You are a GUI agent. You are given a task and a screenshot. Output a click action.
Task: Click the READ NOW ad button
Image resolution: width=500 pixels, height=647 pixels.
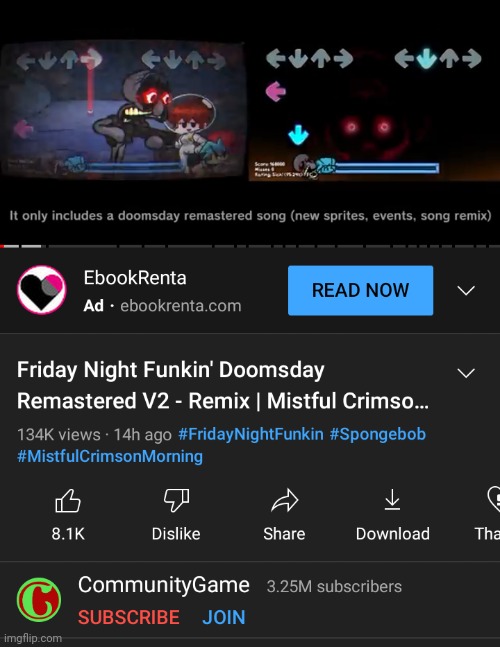tap(361, 290)
